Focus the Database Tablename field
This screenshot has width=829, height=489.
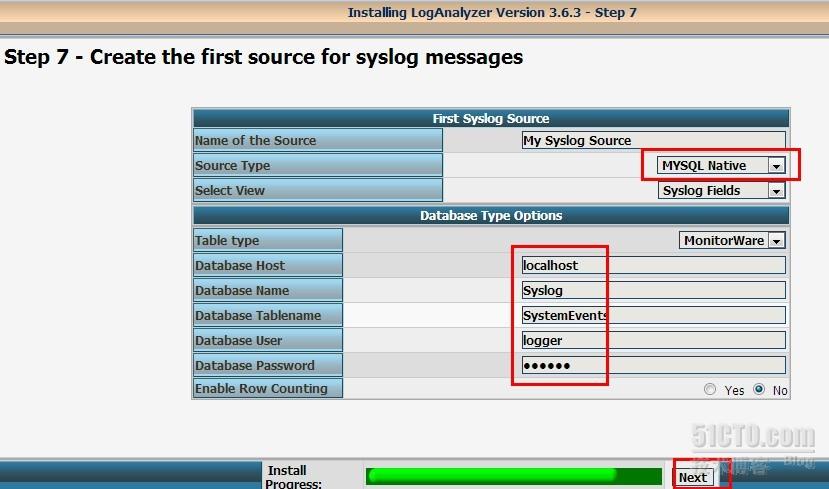coord(653,316)
